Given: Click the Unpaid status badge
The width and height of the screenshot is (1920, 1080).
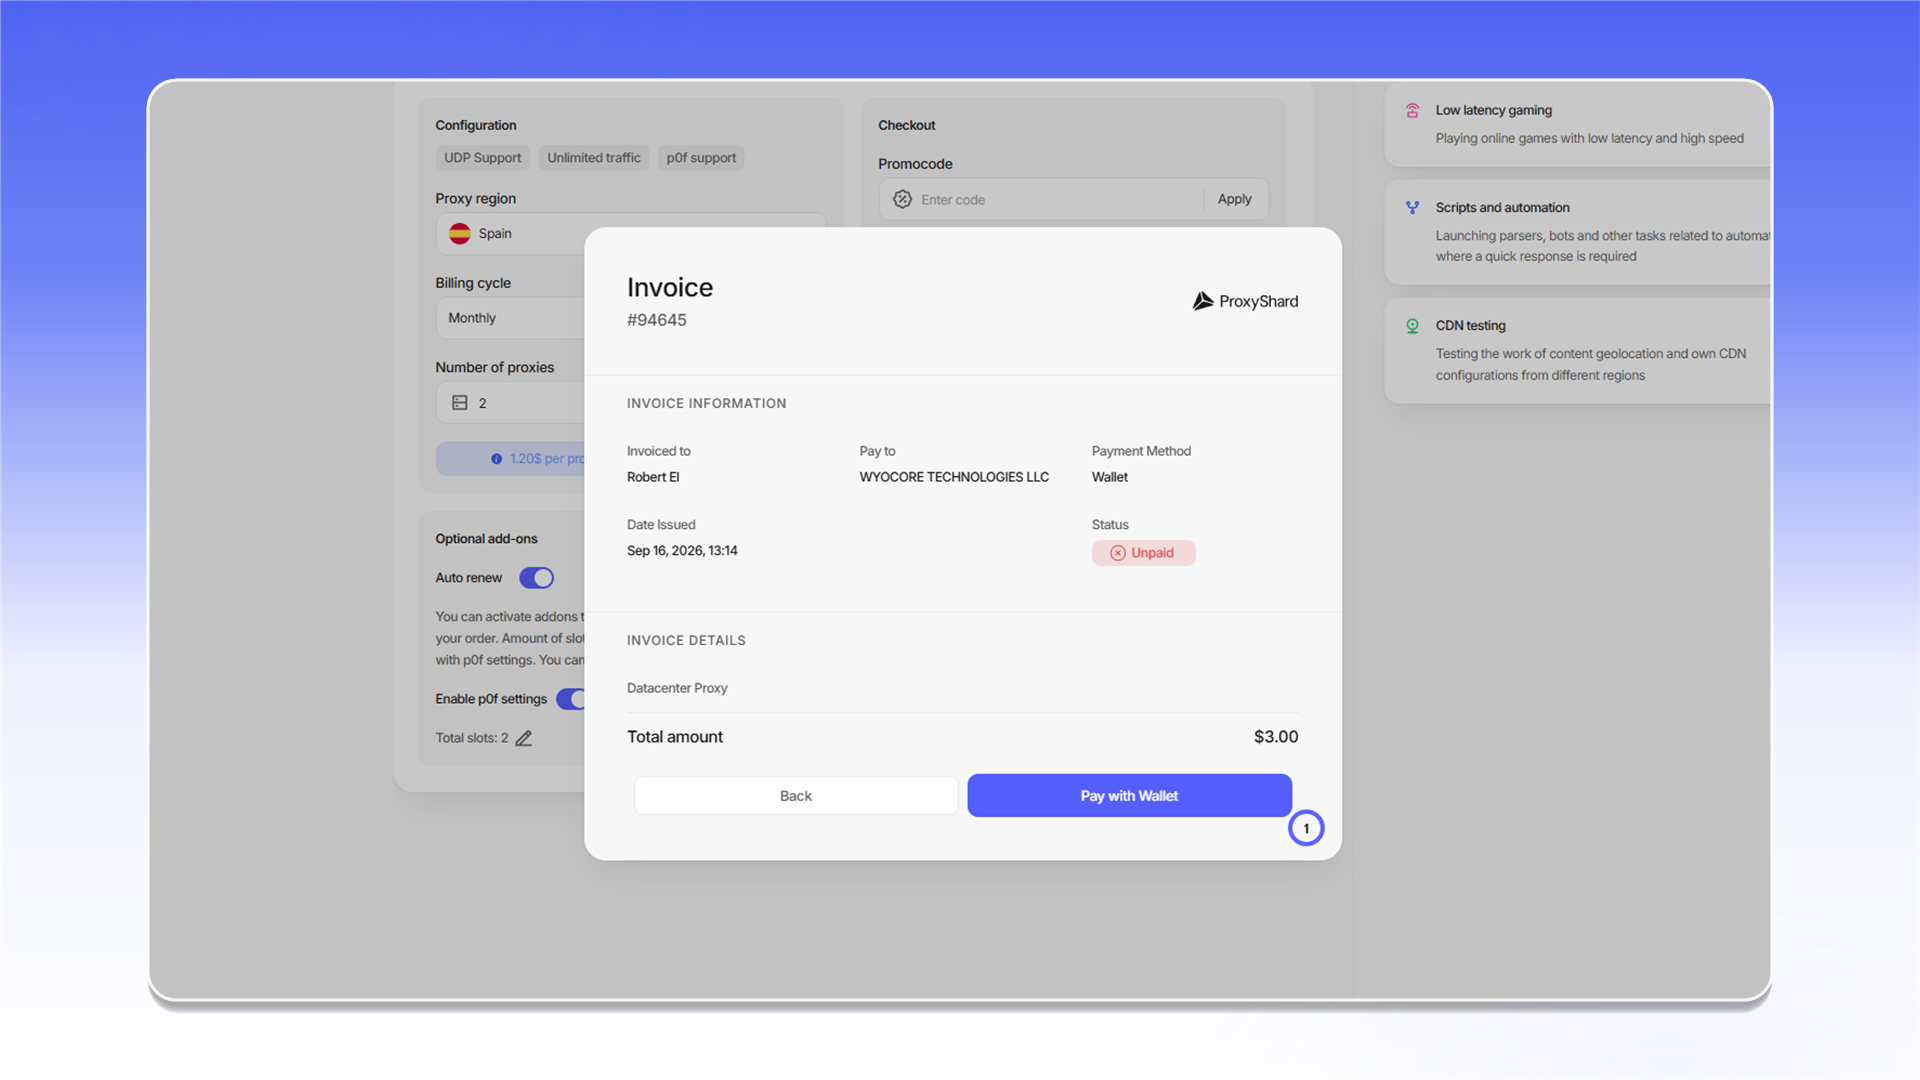Looking at the screenshot, I should [1143, 553].
